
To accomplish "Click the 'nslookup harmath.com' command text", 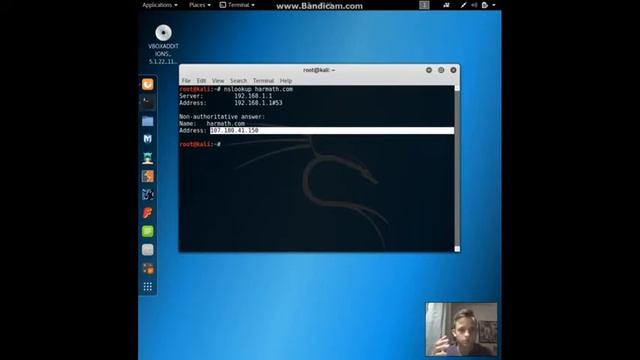I will 258,89.
